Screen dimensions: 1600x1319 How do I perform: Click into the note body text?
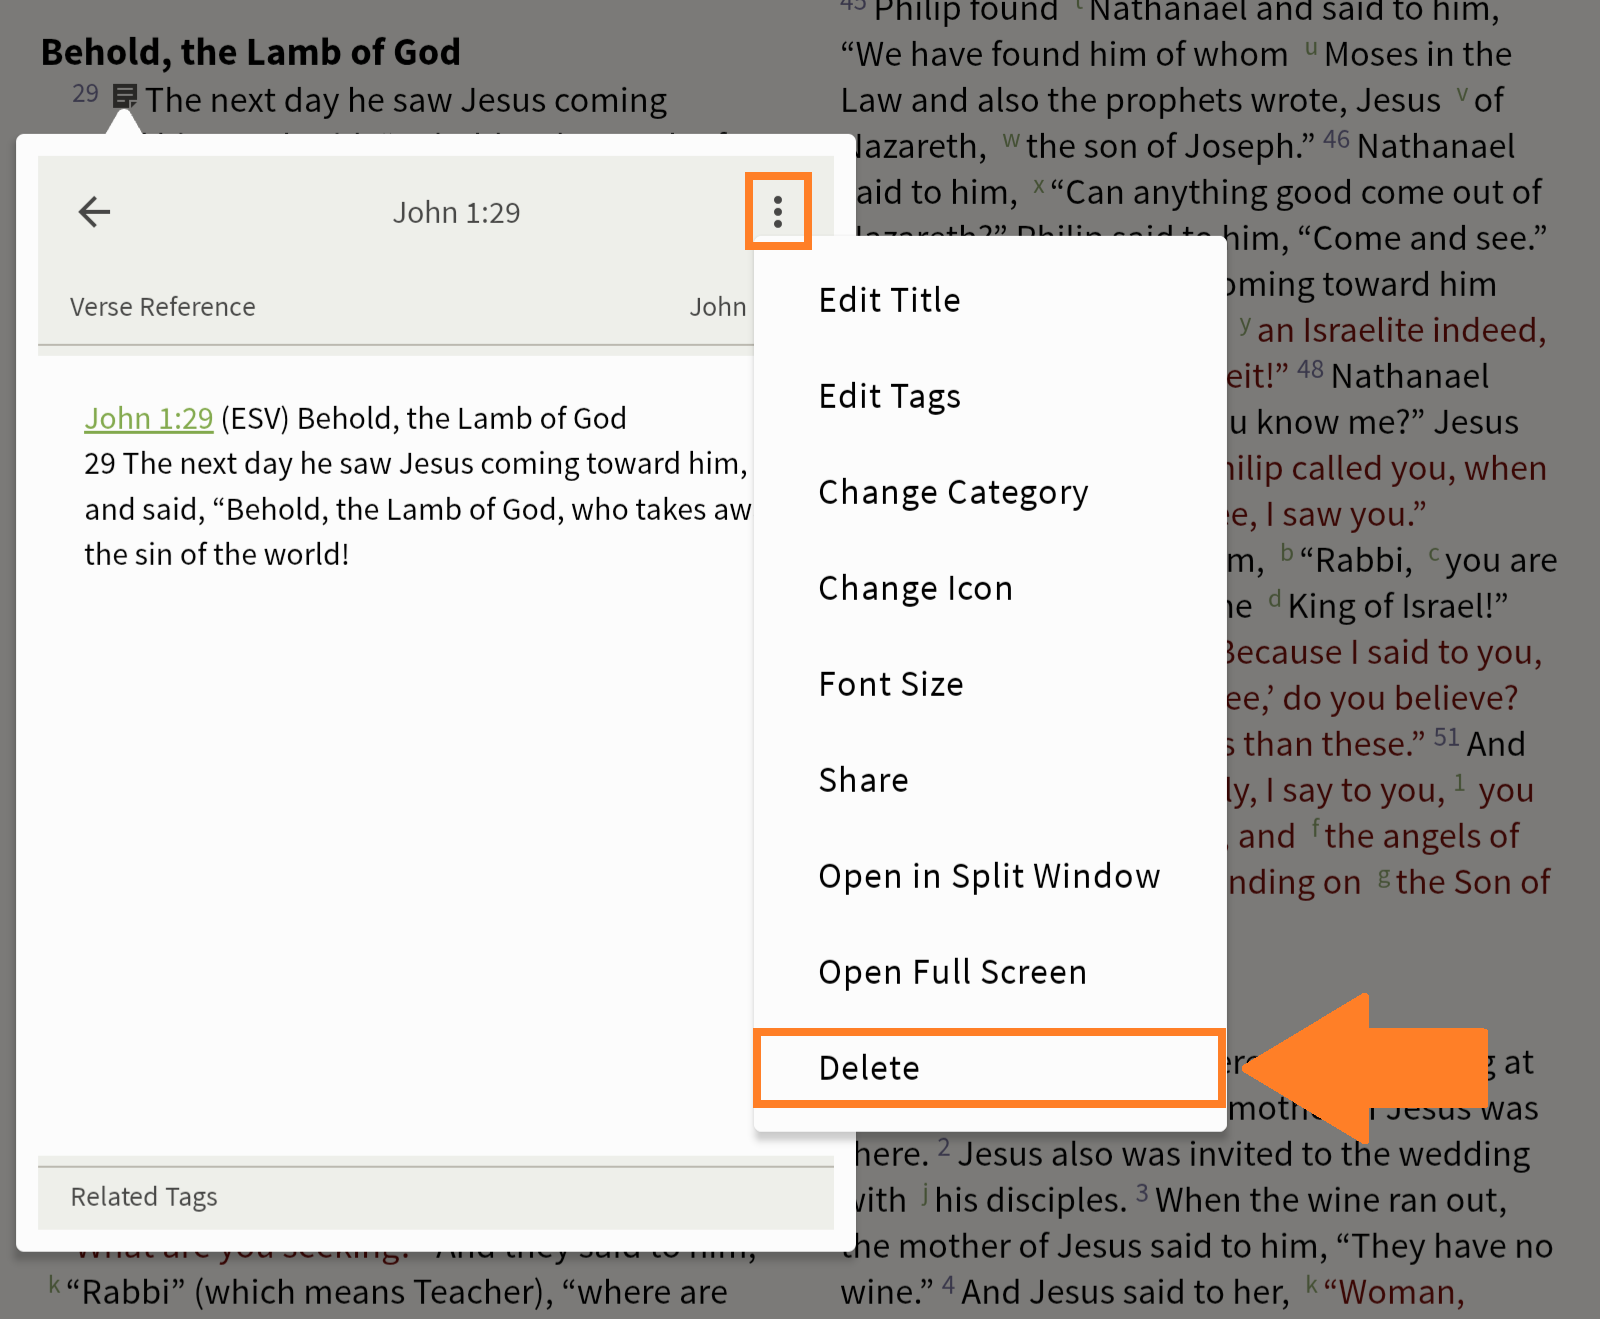(400, 800)
